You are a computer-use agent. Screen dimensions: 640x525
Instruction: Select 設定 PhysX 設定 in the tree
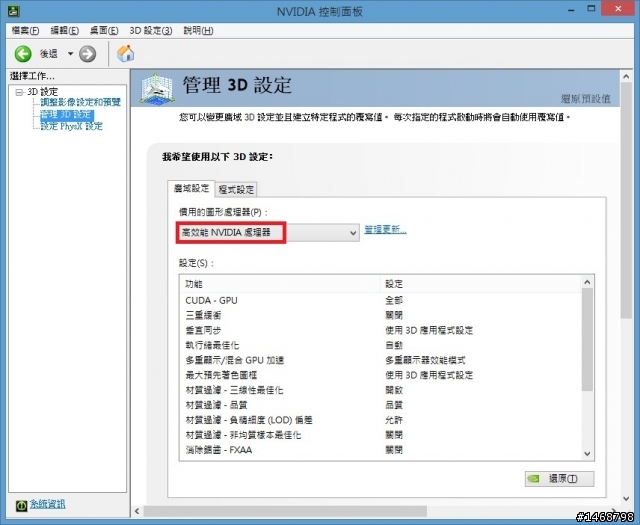pos(71,126)
